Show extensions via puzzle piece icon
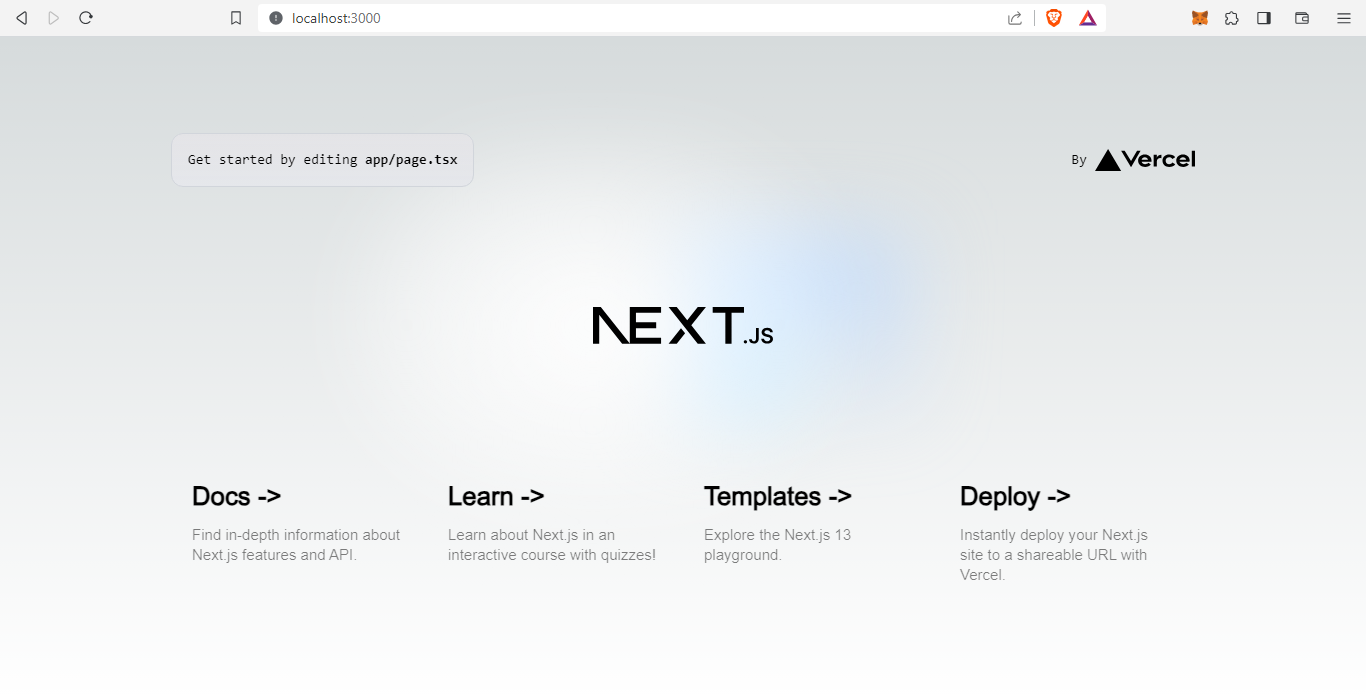Image resolution: width=1366 pixels, height=695 pixels. pyautogui.click(x=1232, y=18)
